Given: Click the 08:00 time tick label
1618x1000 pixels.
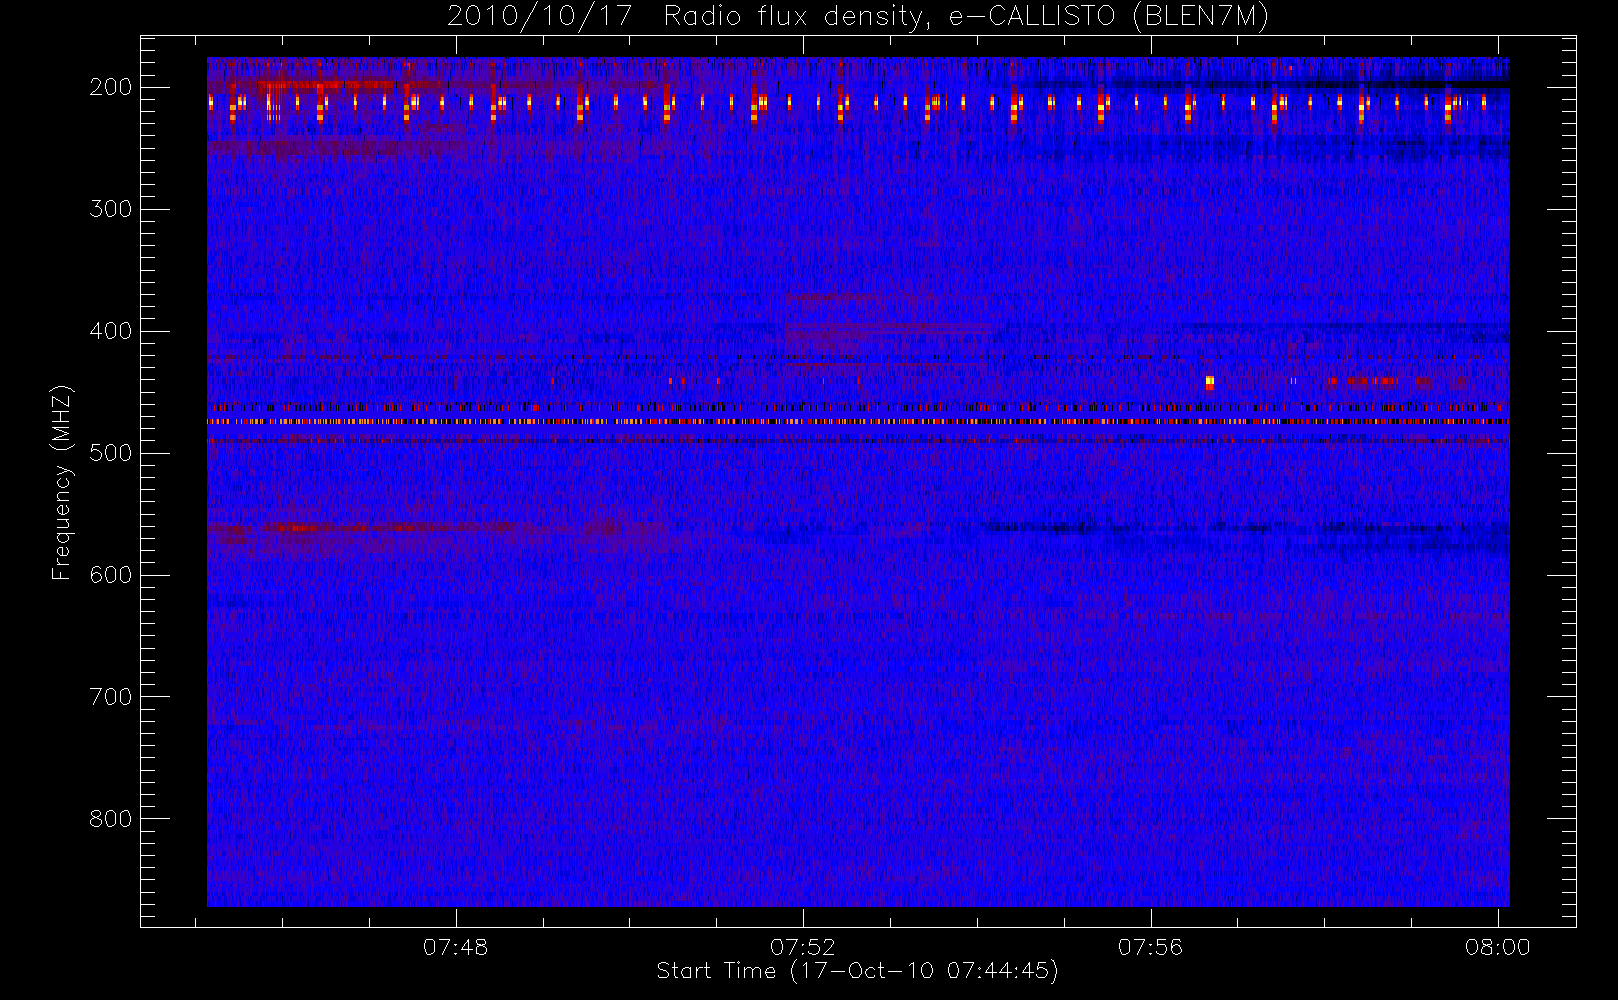Looking at the screenshot, I should coord(1498,947).
